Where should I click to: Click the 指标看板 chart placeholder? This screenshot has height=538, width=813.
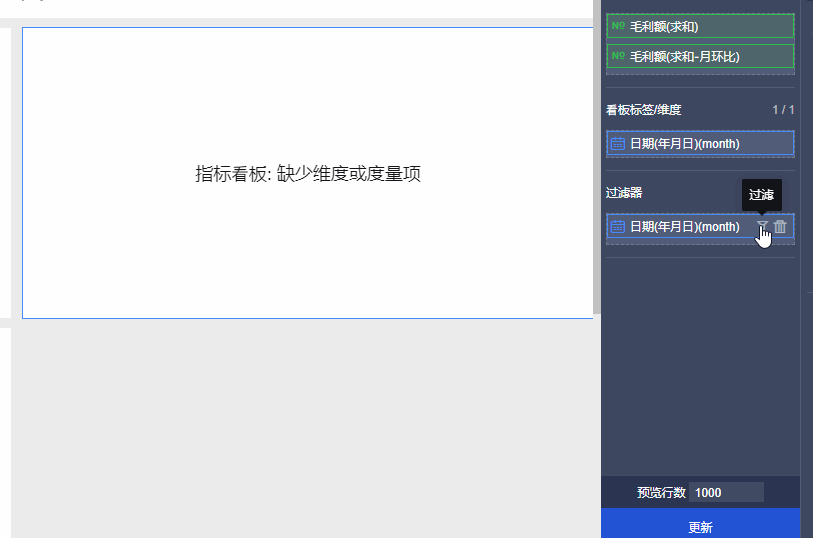pyautogui.click(x=307, y=173)
